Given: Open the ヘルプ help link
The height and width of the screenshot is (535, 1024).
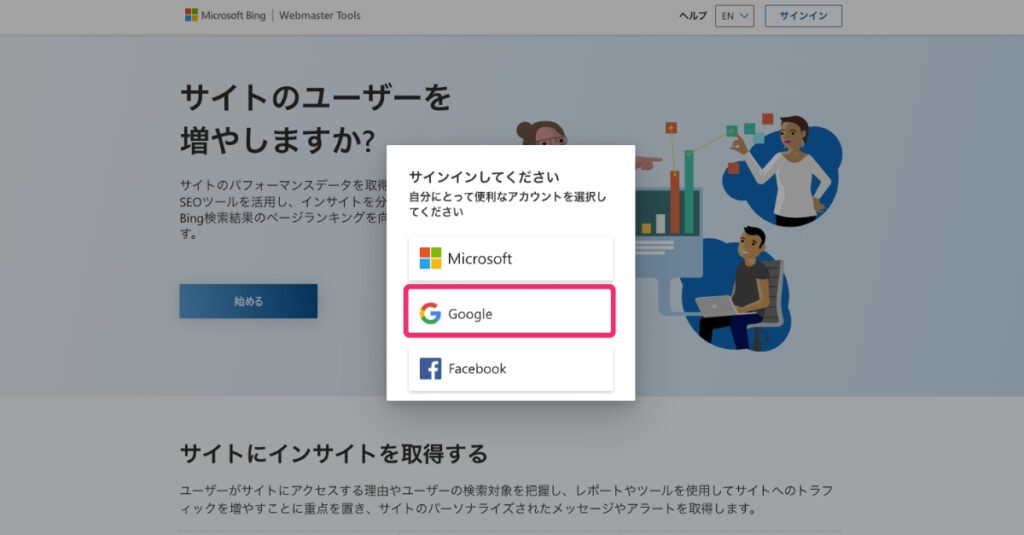Looking at the screenshot, I should coord(693,16).
